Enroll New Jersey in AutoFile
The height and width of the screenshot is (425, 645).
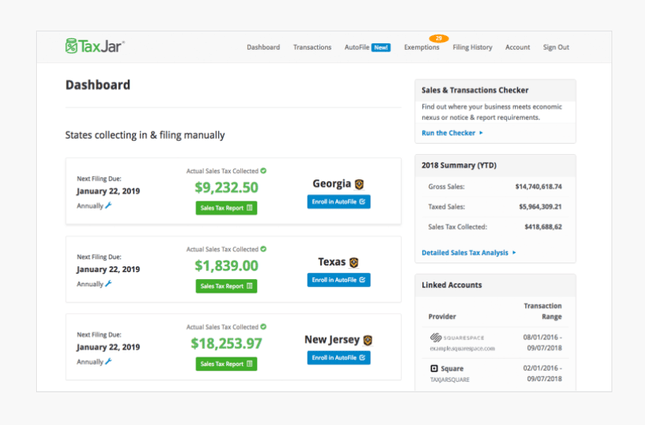coord(339,358)
